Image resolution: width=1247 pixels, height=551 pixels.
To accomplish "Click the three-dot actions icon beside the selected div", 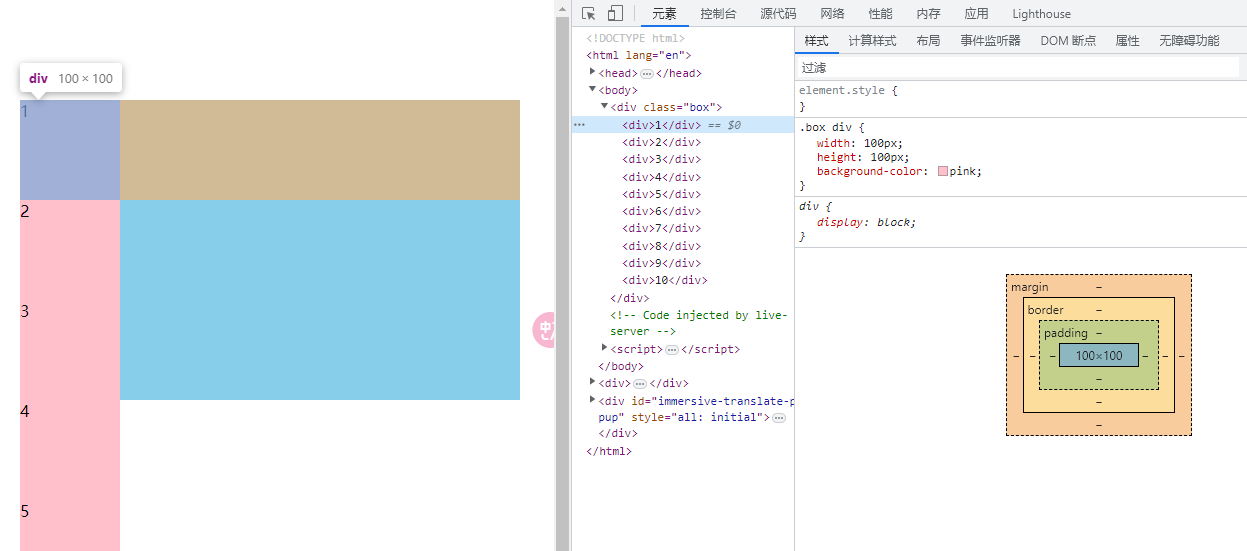I will coord(579,125).
